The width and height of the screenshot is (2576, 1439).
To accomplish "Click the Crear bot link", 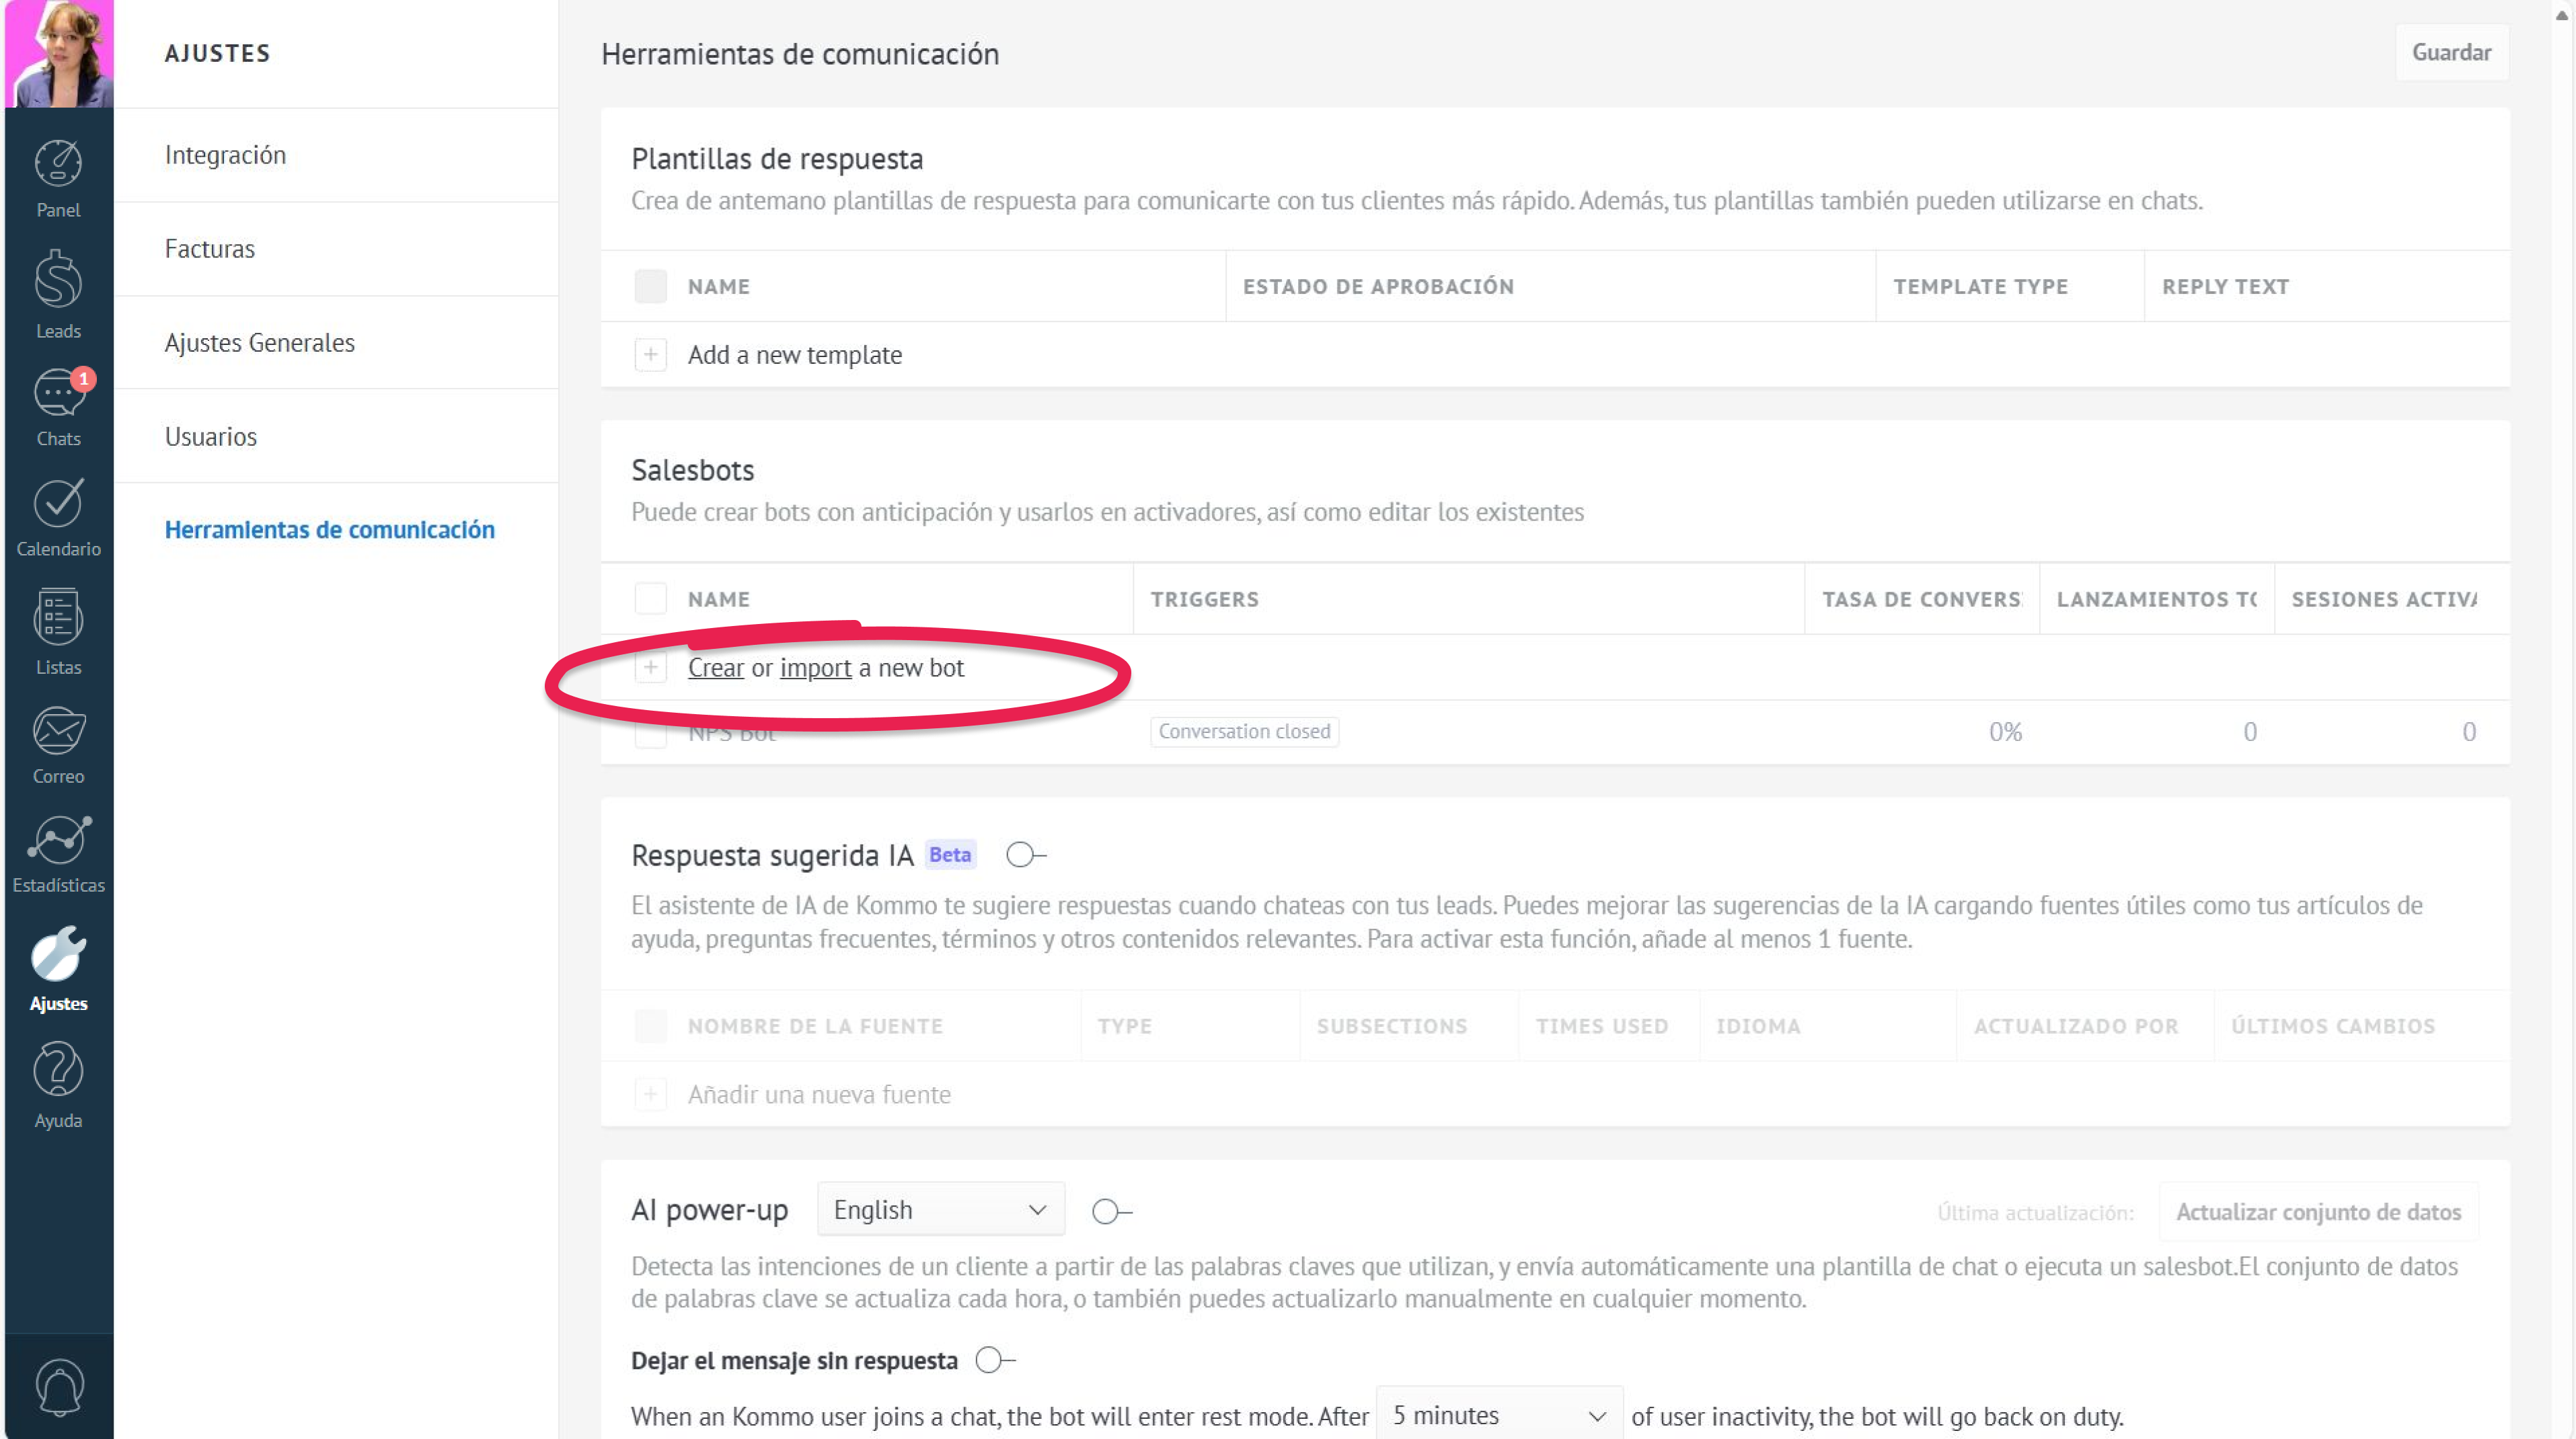I will pos(715,668).
